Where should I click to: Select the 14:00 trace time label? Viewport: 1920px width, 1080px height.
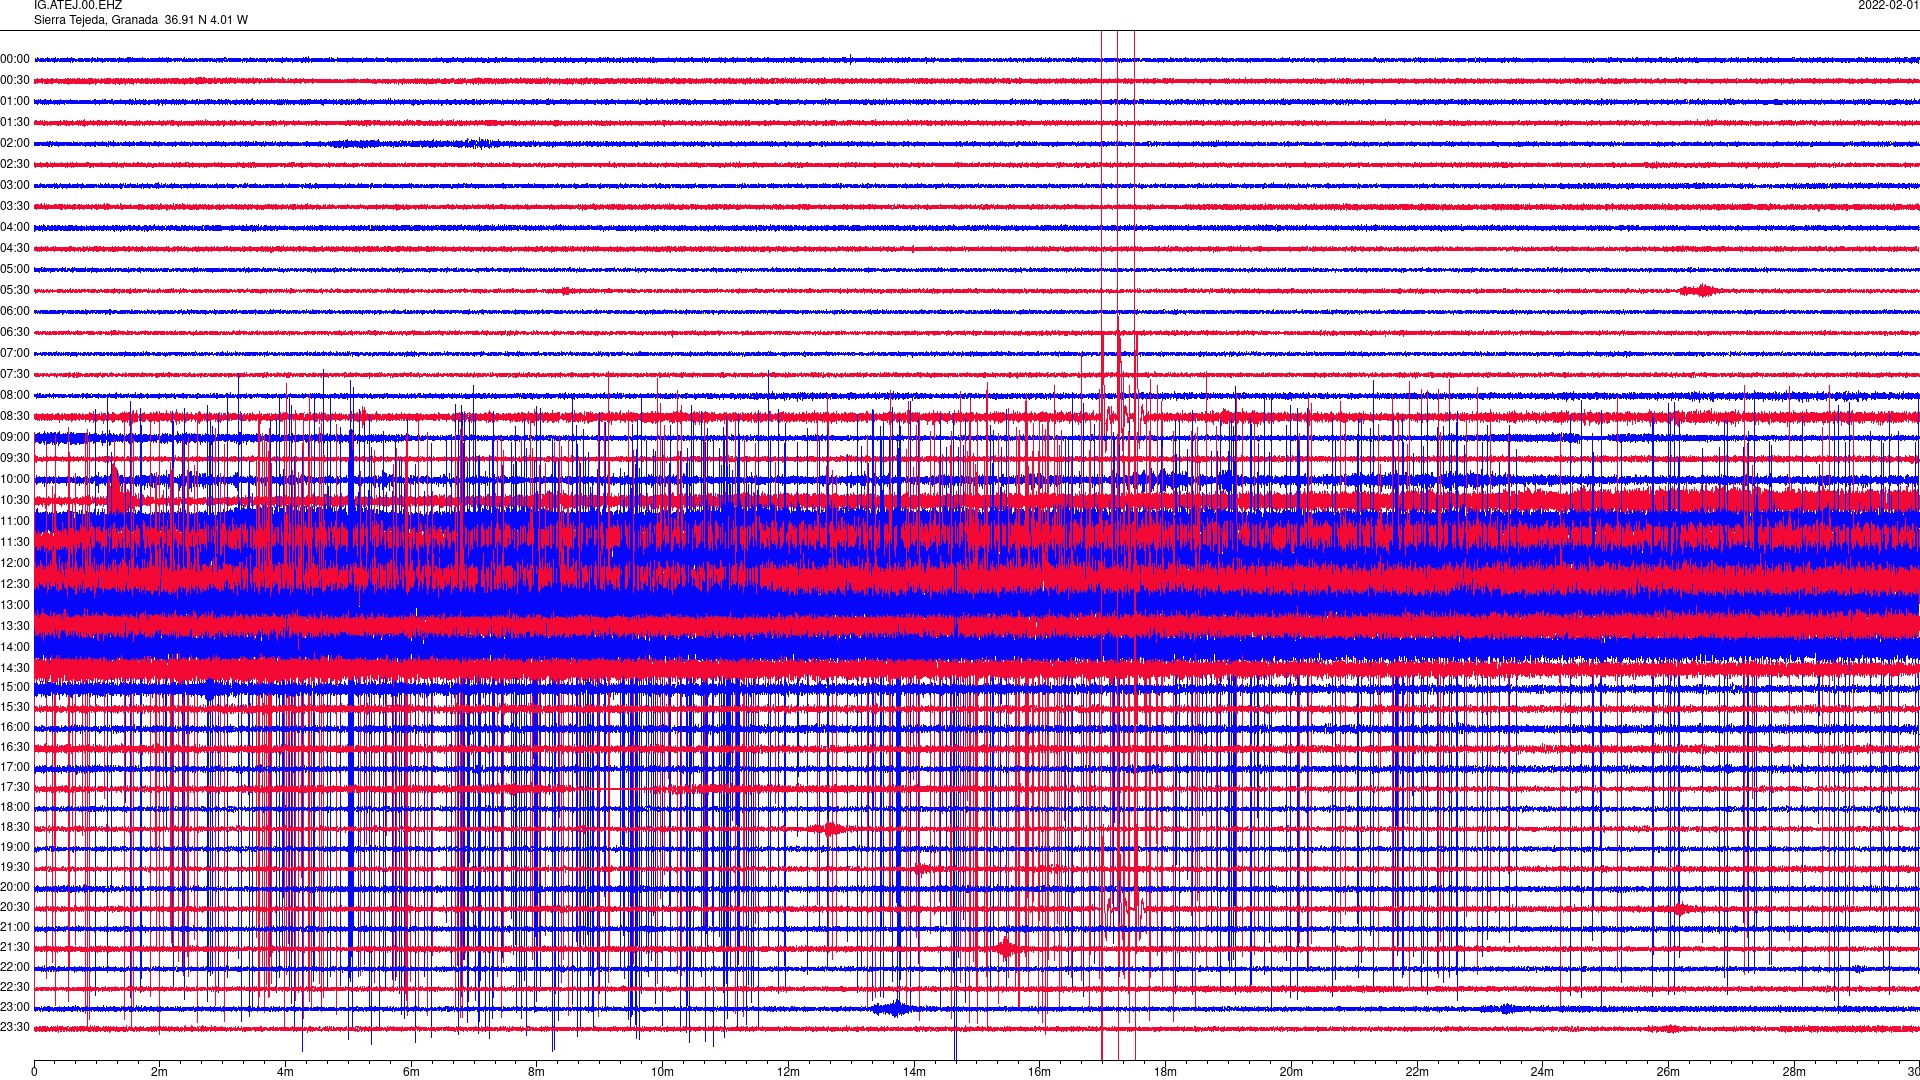tap(15, 648)
